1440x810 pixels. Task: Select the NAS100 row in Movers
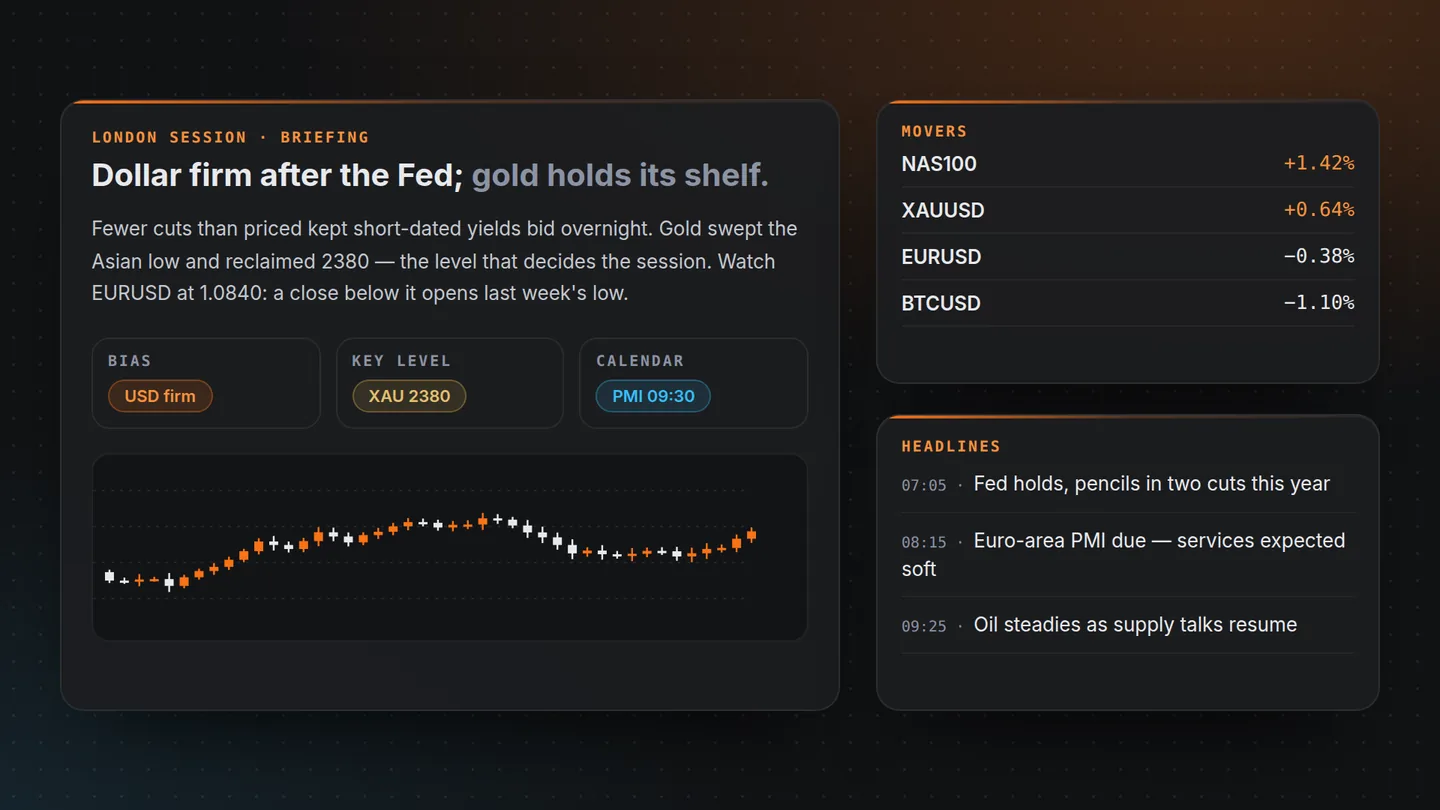(1128, 164)
